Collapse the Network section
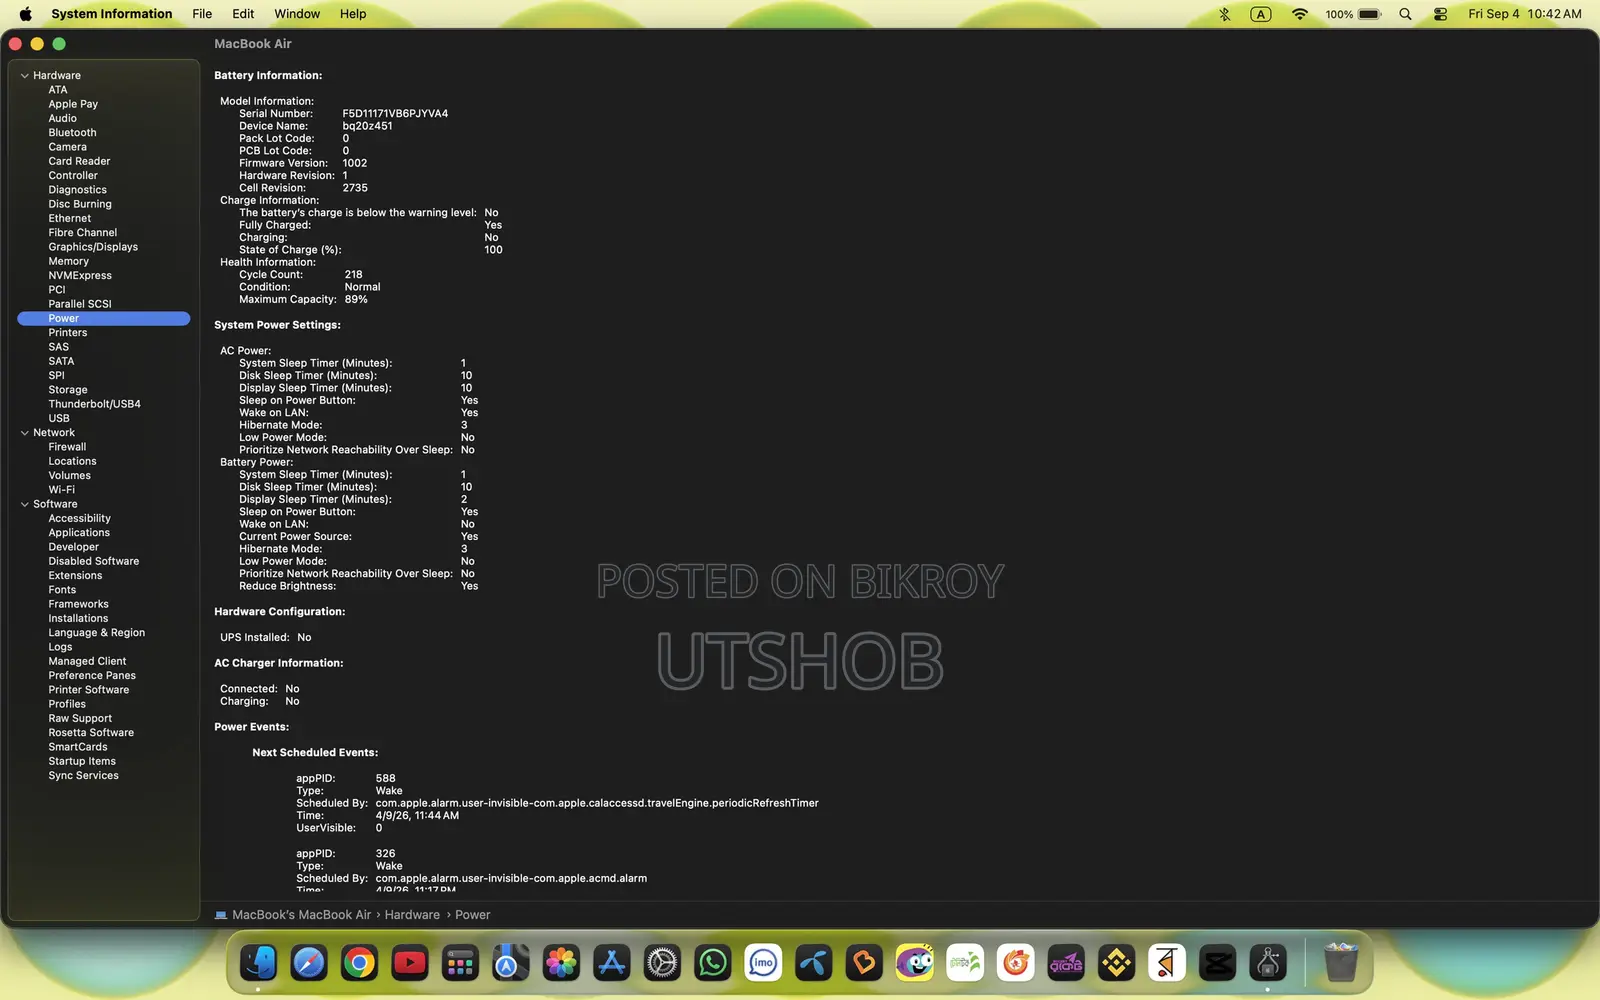The image size is (1600, 1000). point(25,433)
